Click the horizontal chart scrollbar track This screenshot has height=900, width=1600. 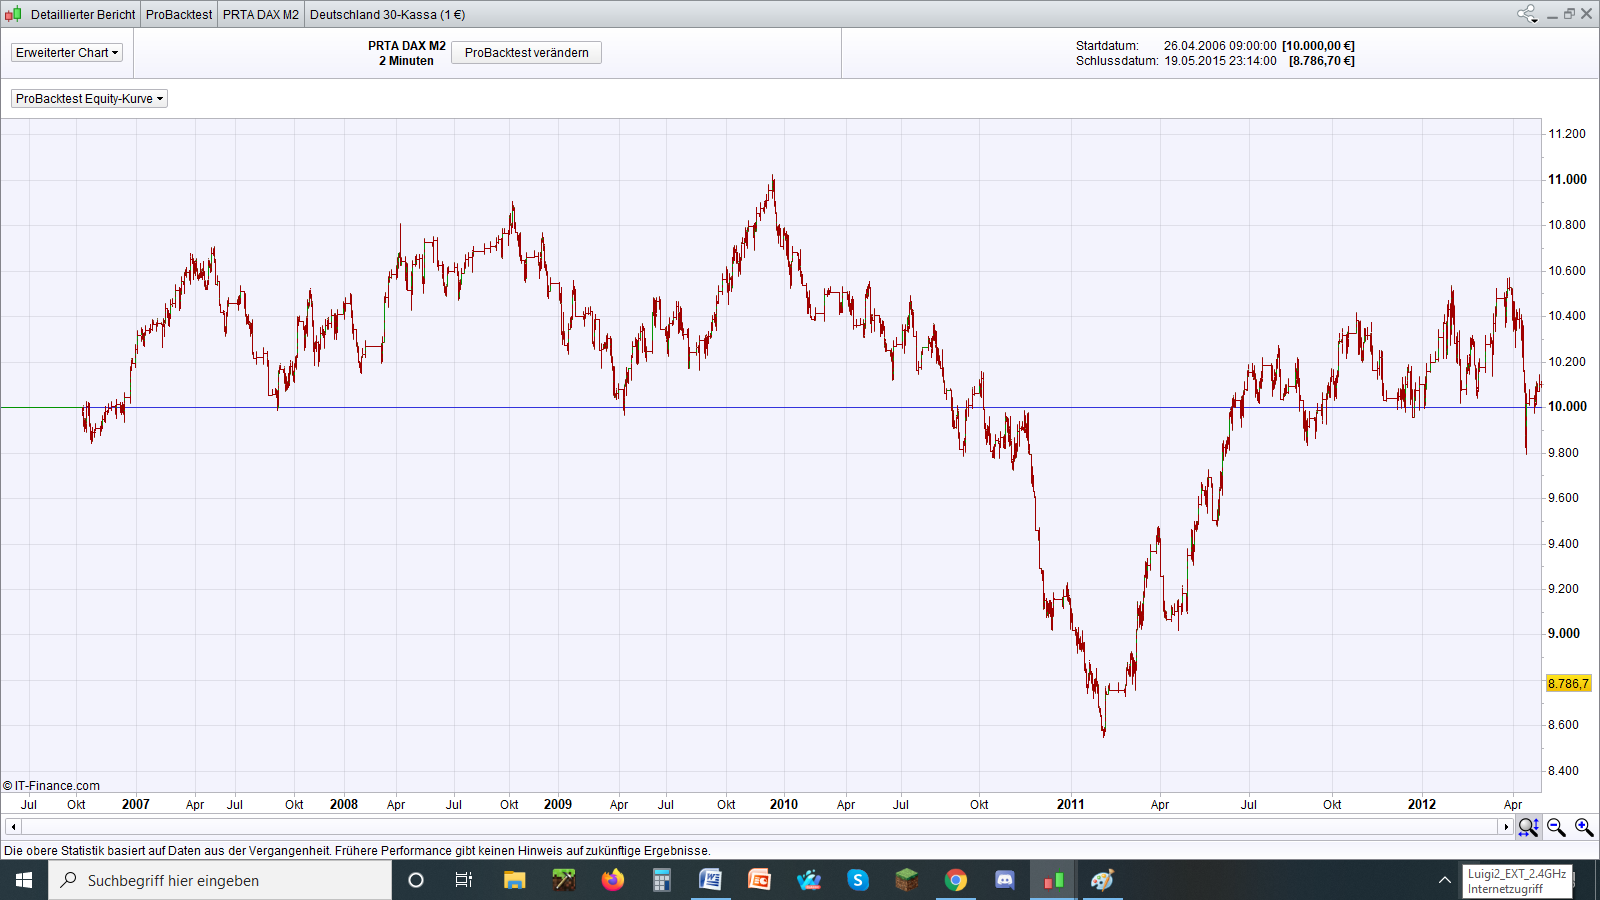click(759, 827)
